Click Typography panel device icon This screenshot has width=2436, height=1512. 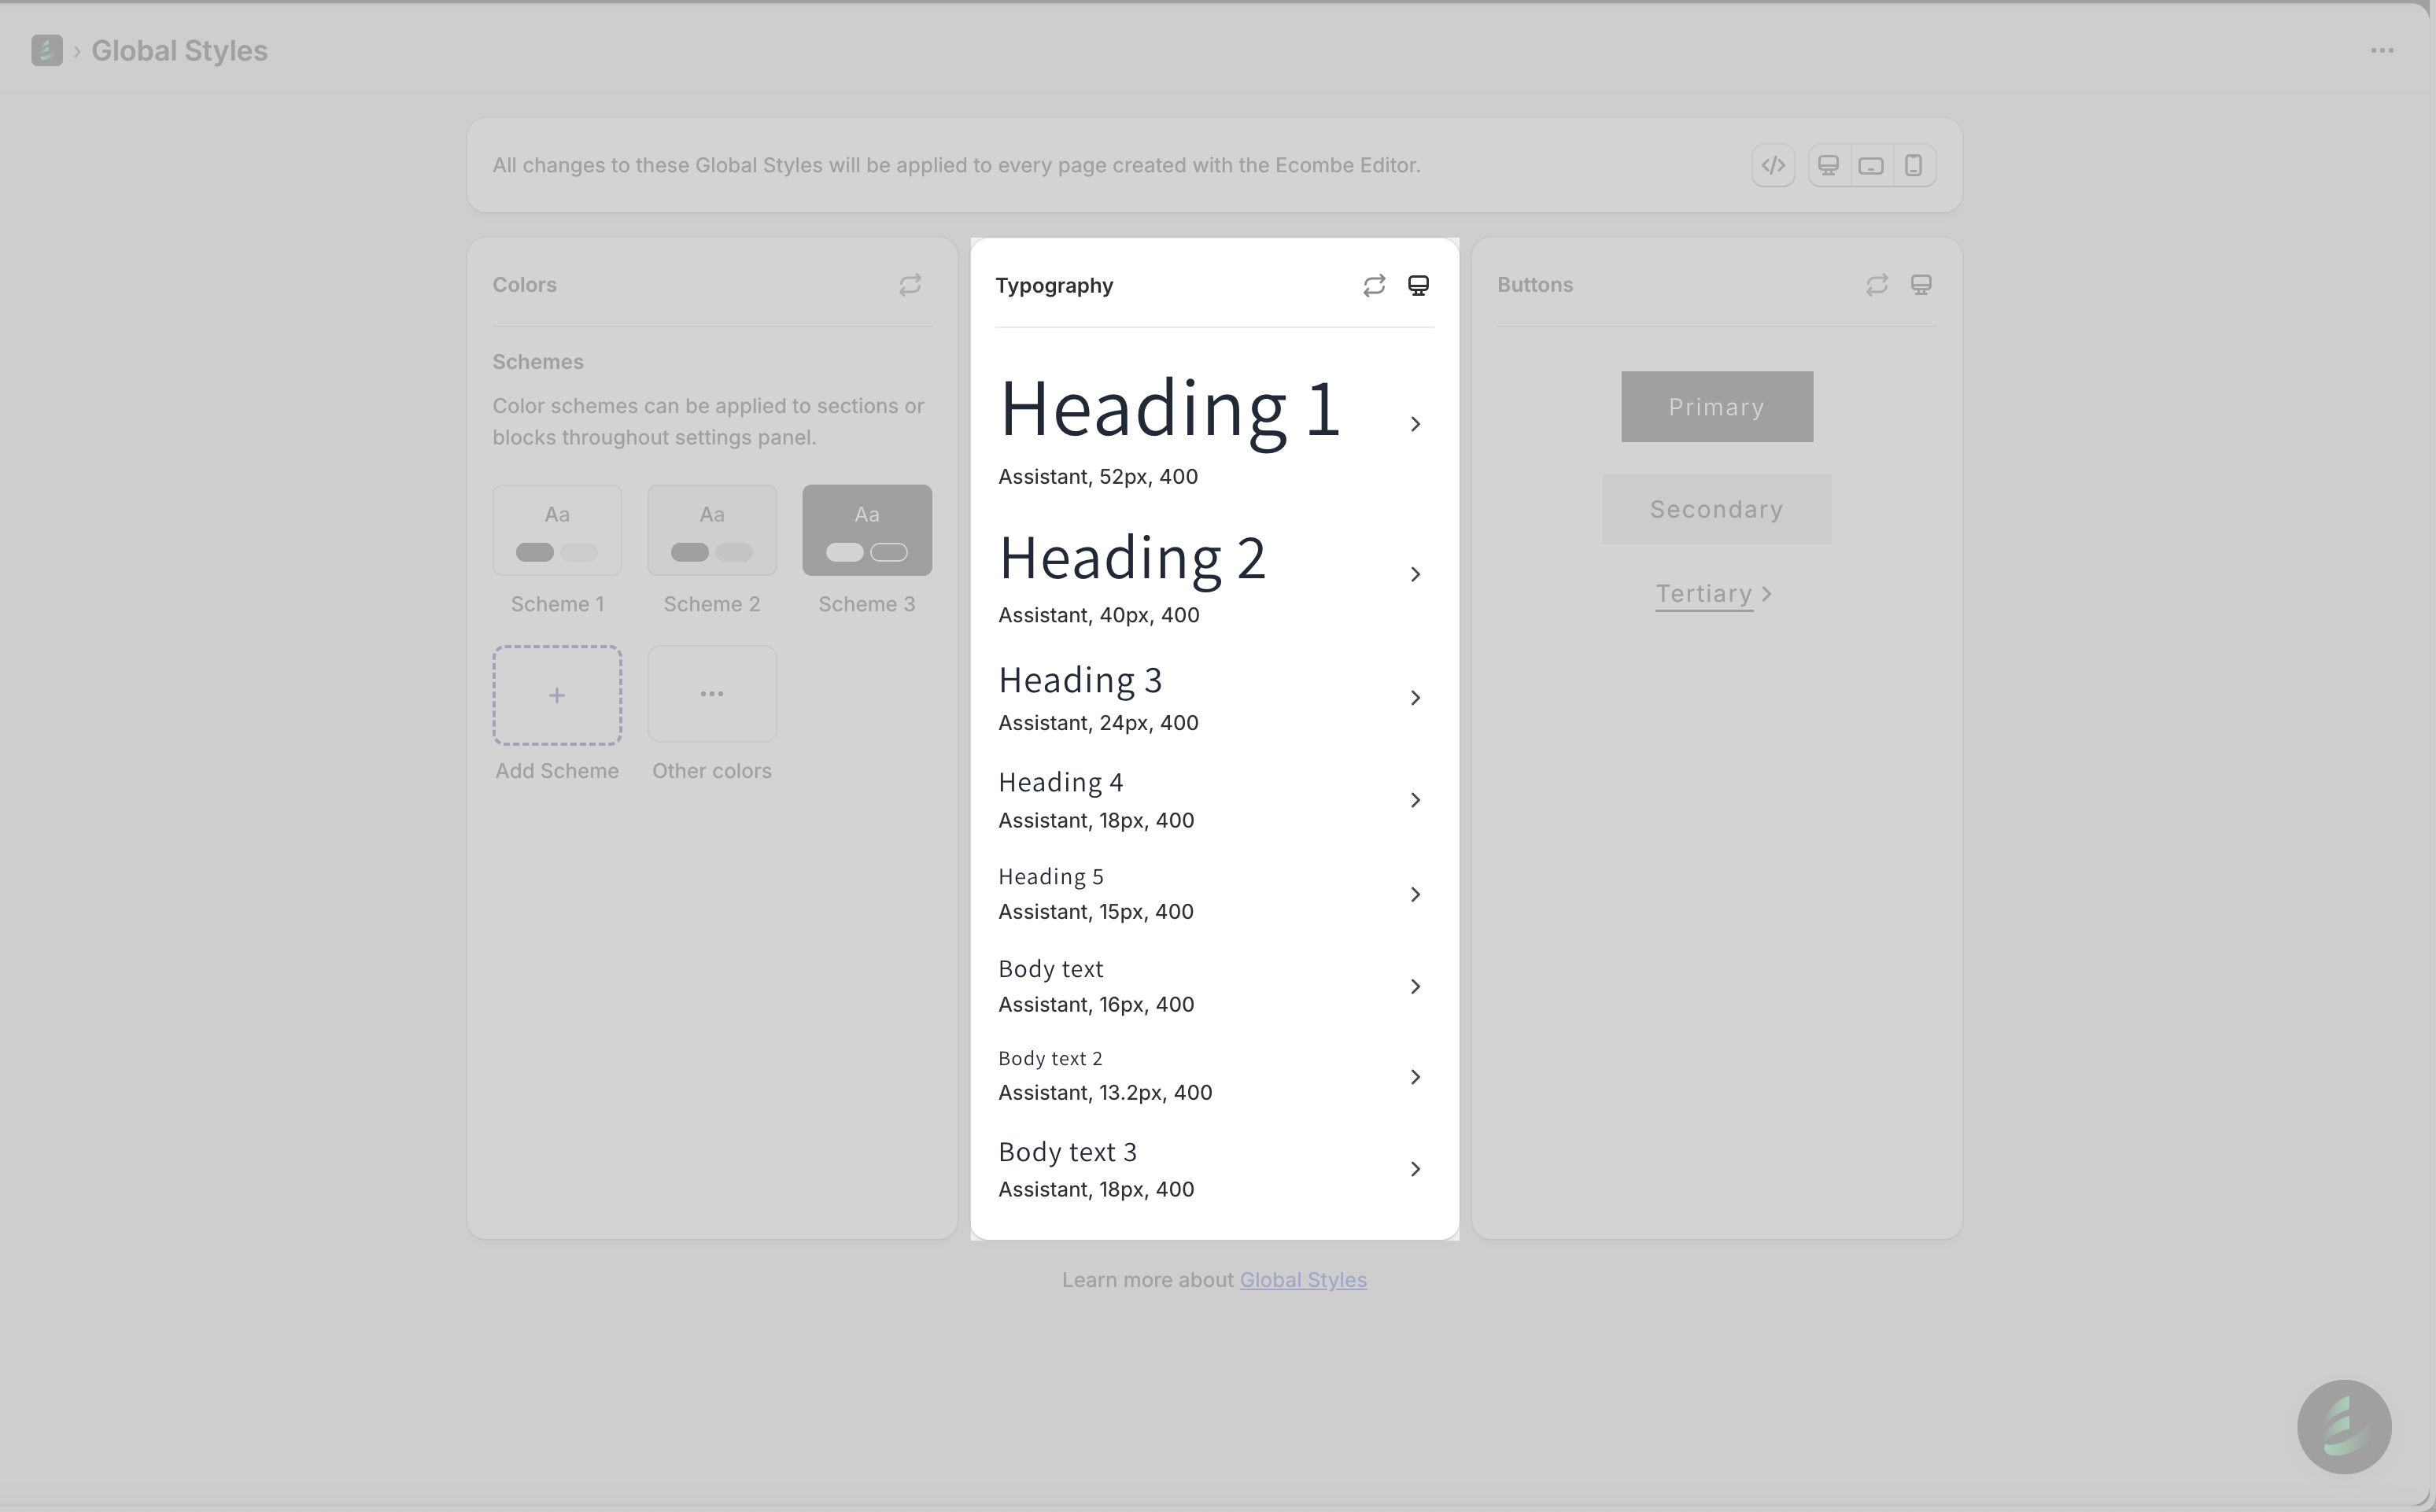pos(1418,285)
